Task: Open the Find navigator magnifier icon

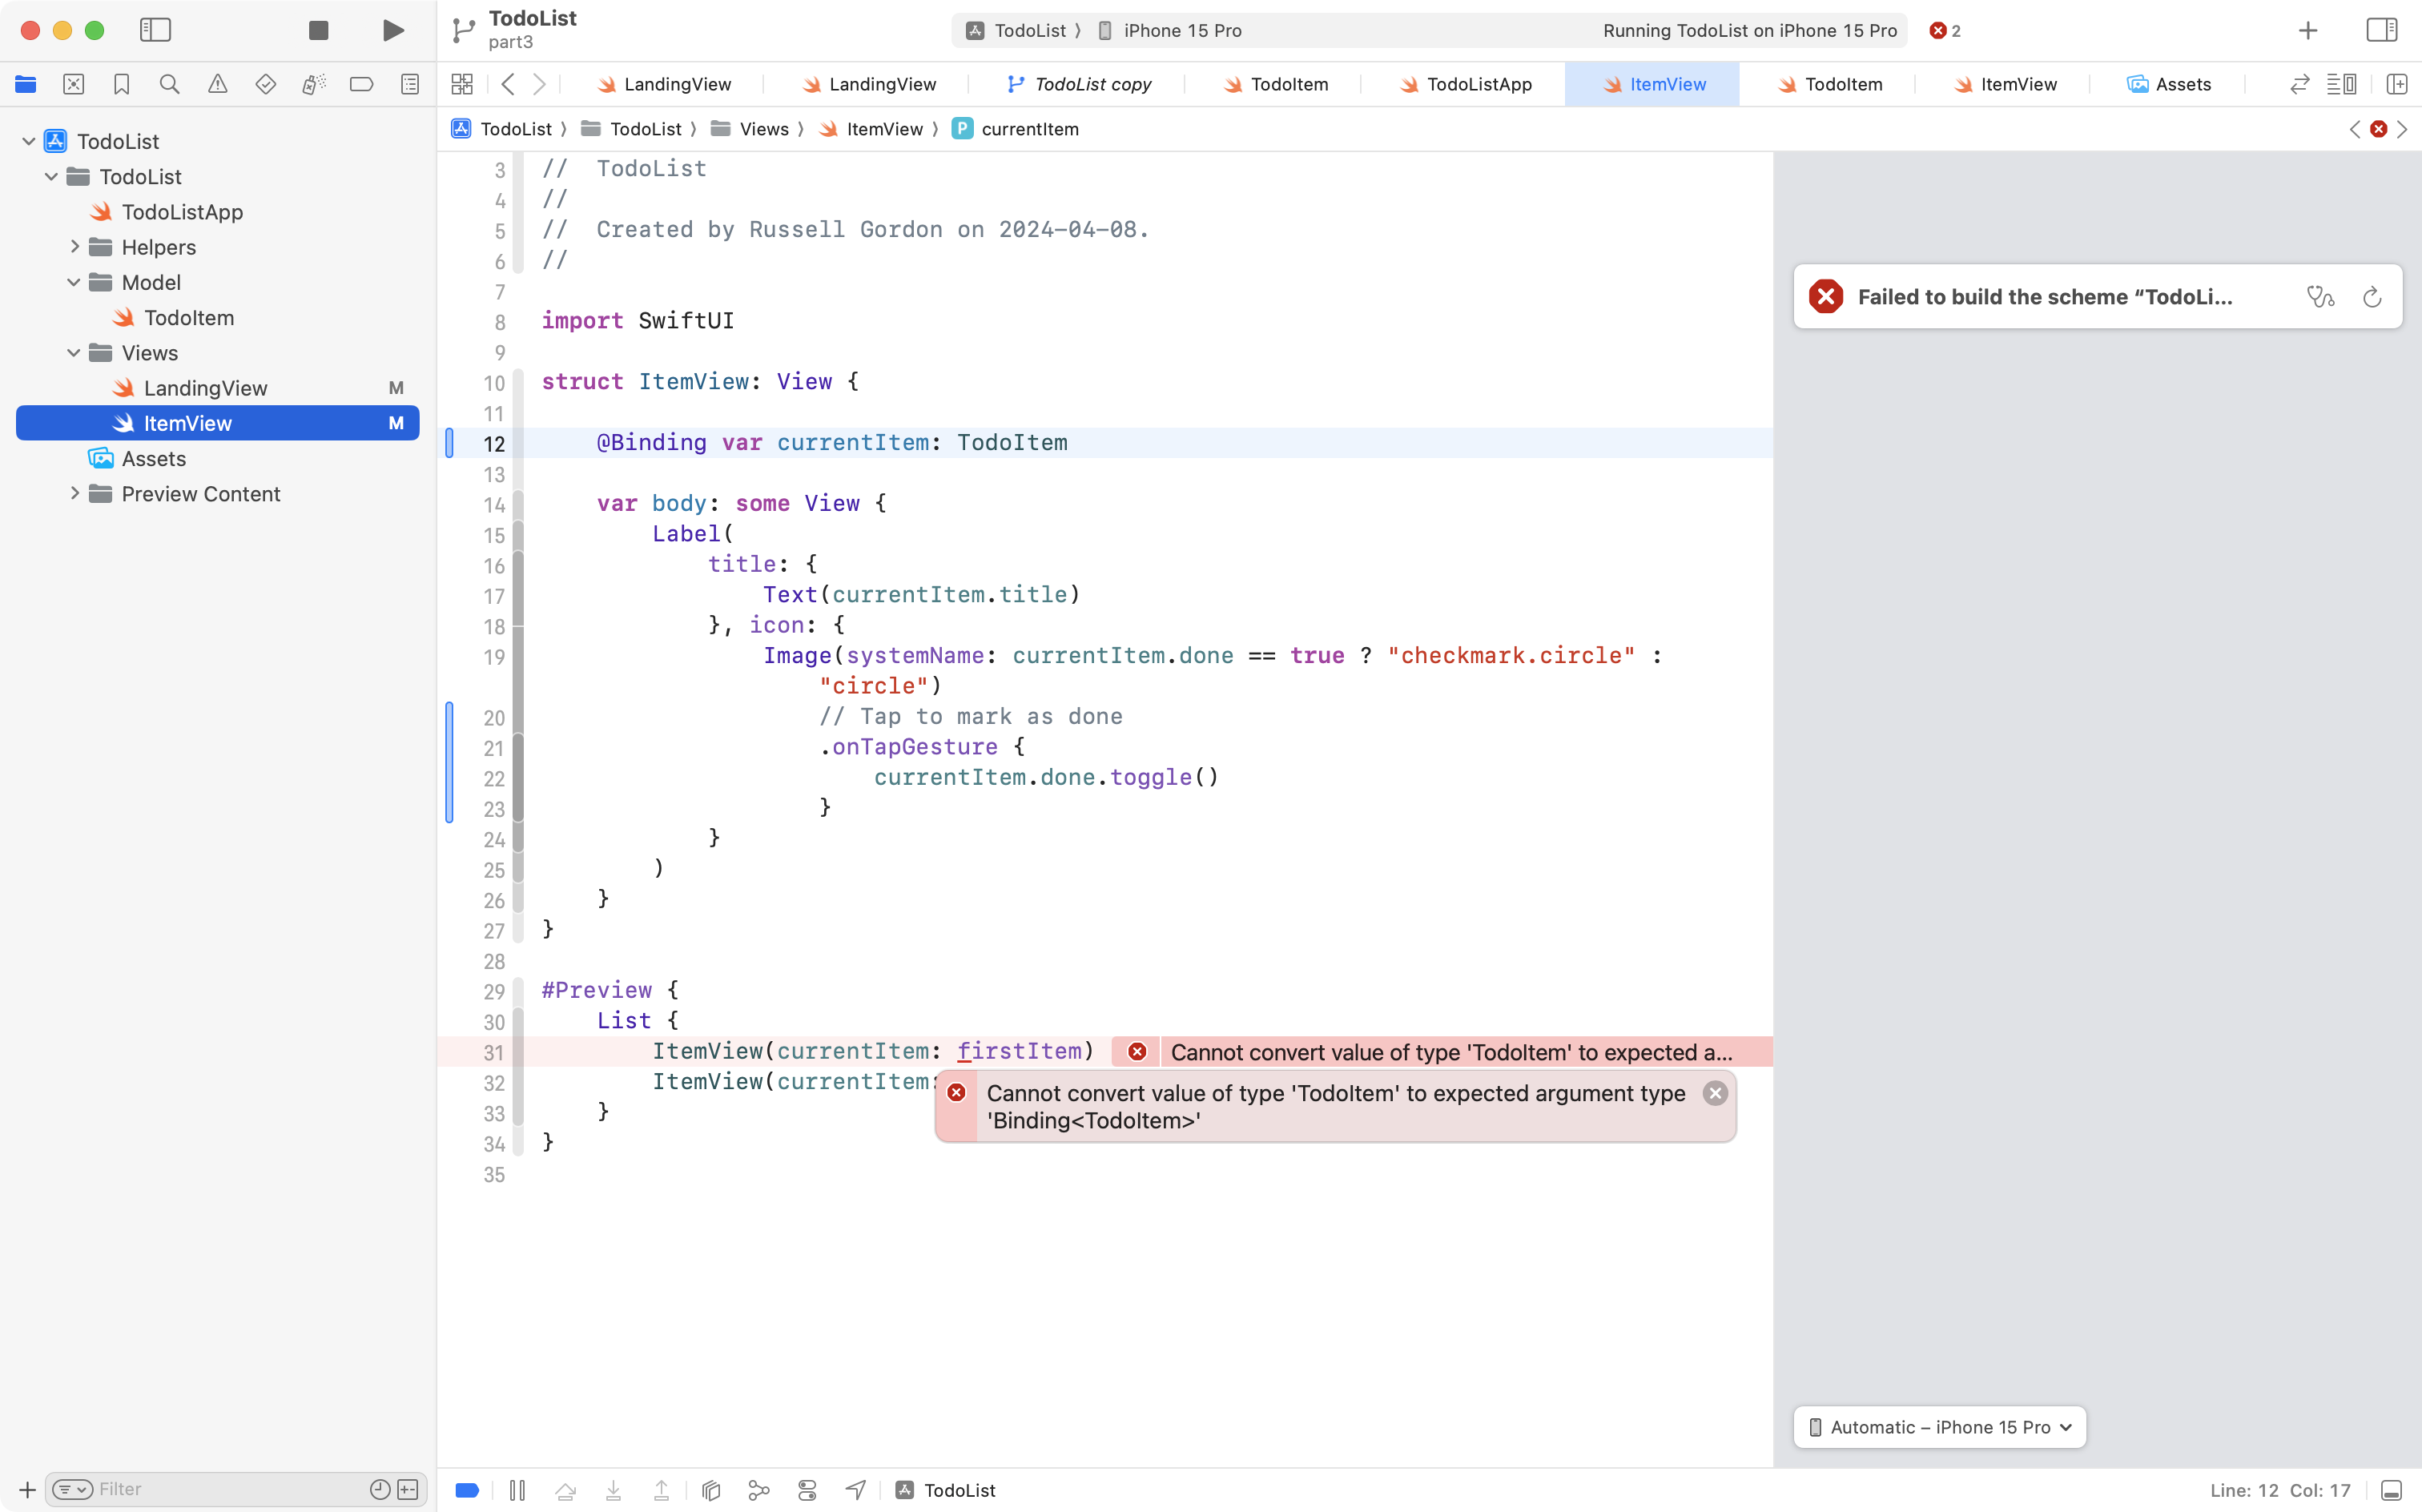Action: 169,84
